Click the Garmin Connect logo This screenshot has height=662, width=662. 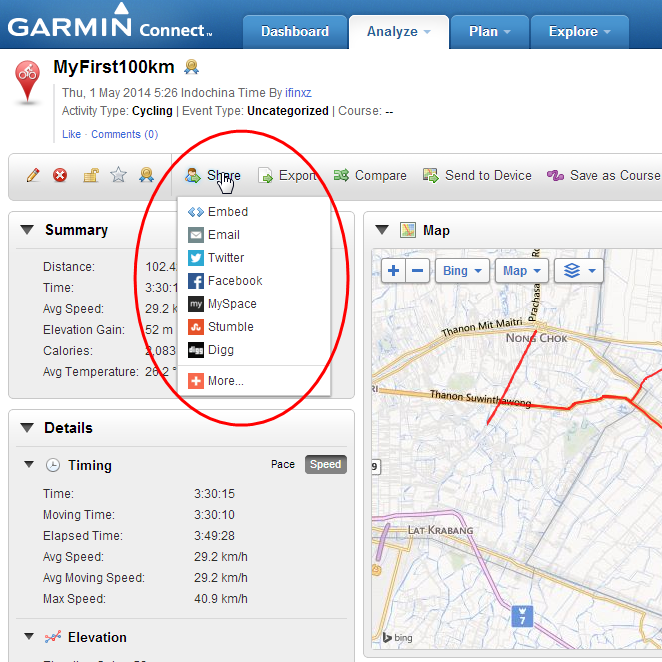click(110, 22)
